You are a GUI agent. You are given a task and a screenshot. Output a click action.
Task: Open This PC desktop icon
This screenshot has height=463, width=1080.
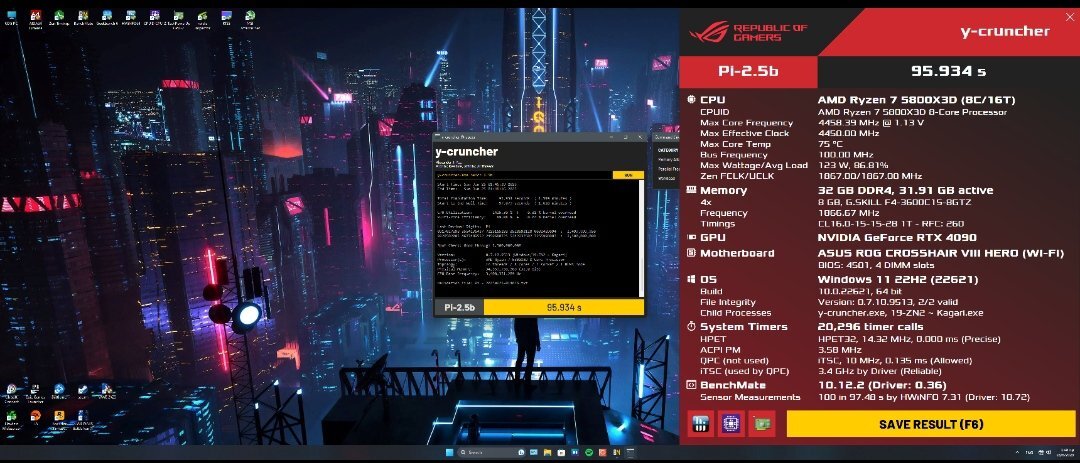tap(12, 17)
